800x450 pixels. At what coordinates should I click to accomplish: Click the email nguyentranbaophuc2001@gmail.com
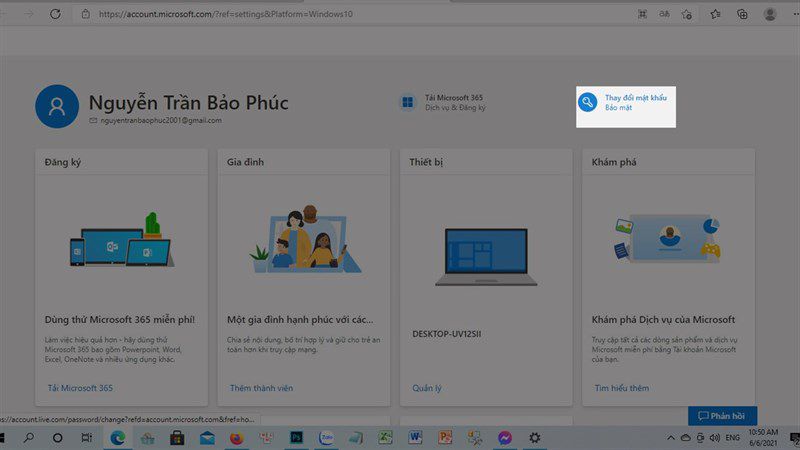pyautogui.click(x=161, y=120)
